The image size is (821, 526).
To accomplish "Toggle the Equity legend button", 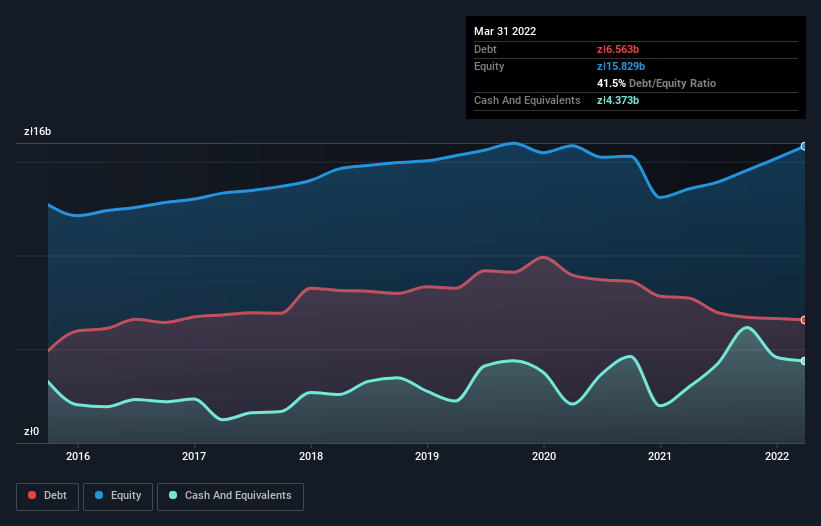I will [x=118, y=496].
